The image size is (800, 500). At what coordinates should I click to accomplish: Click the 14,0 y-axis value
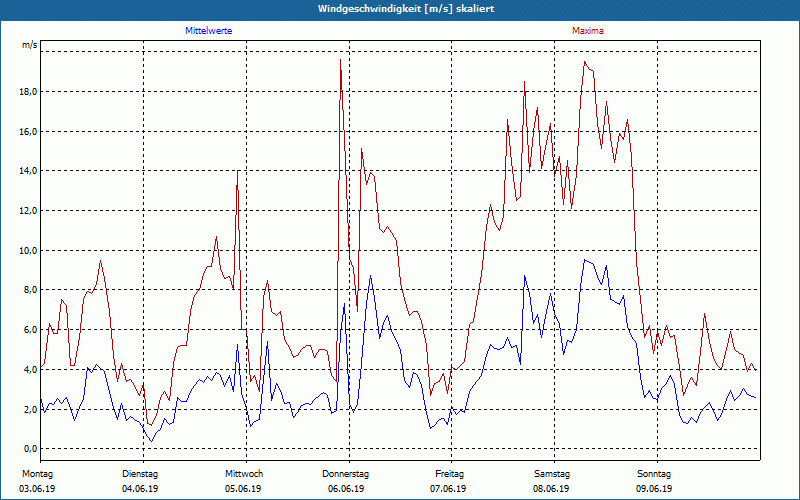29,171
